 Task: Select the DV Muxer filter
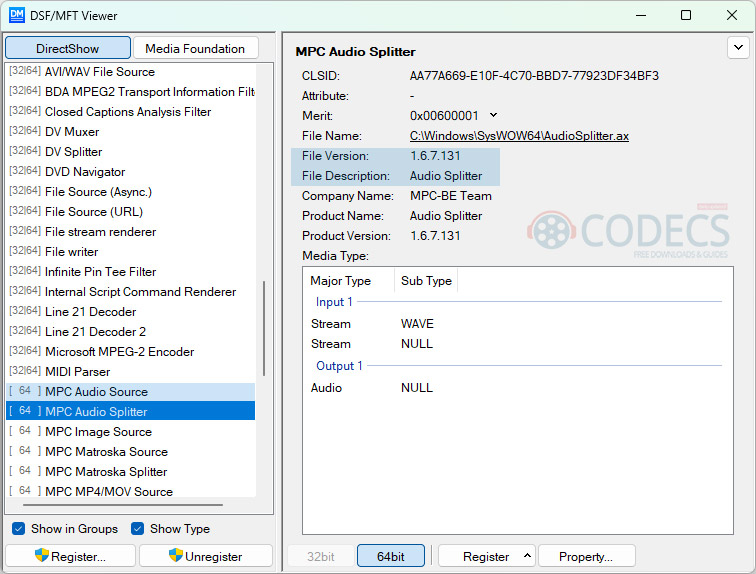point(131,132)
